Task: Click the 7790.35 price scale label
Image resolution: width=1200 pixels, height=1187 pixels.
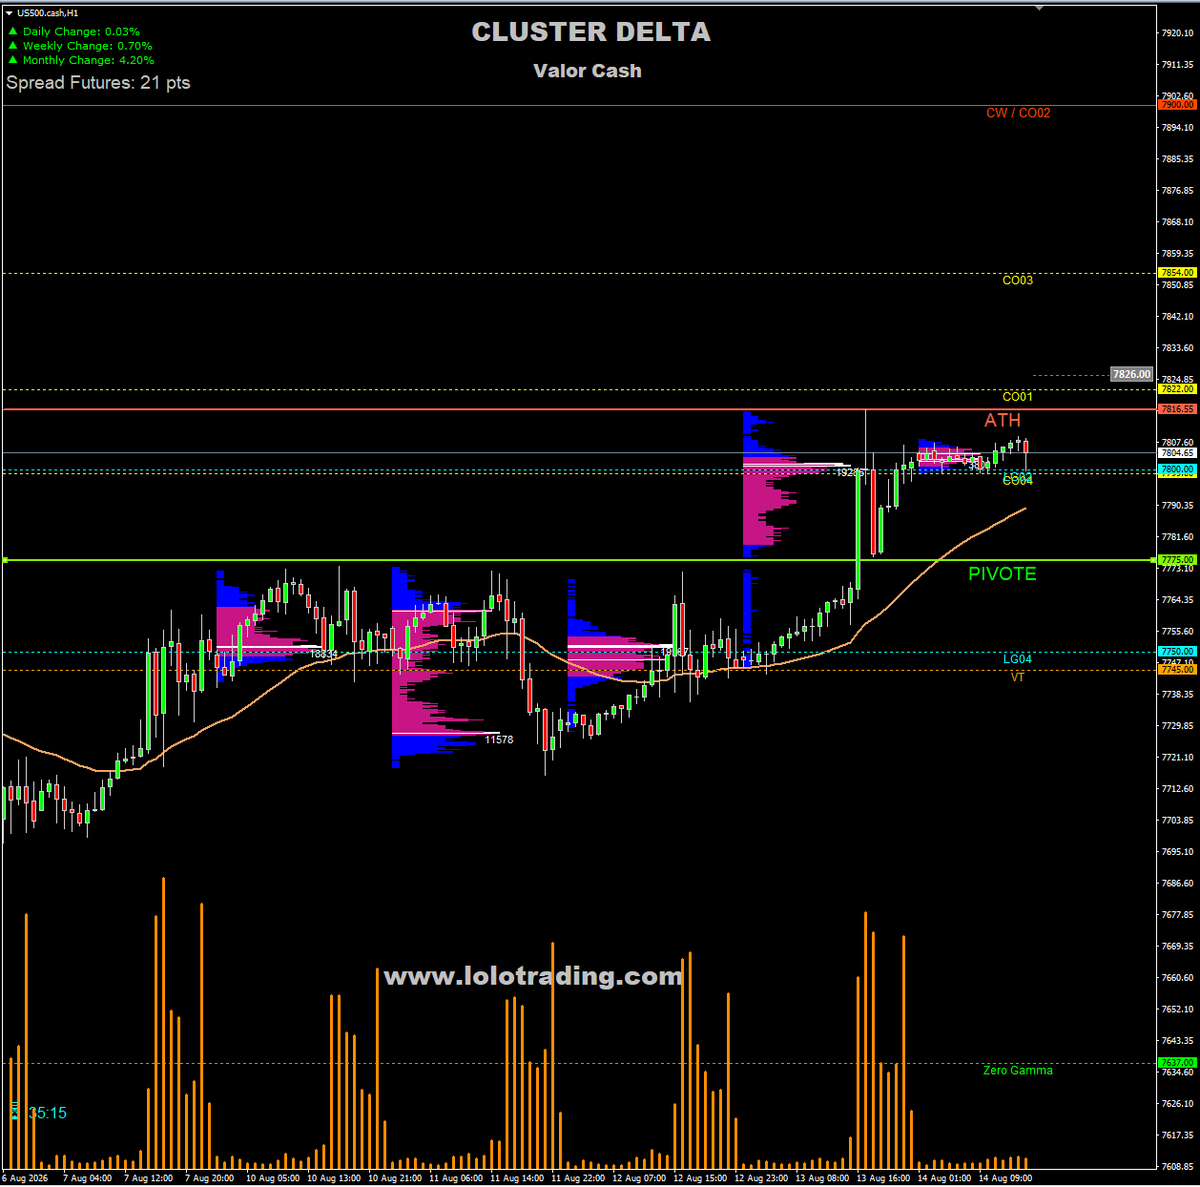Action: click(1177, 505)
